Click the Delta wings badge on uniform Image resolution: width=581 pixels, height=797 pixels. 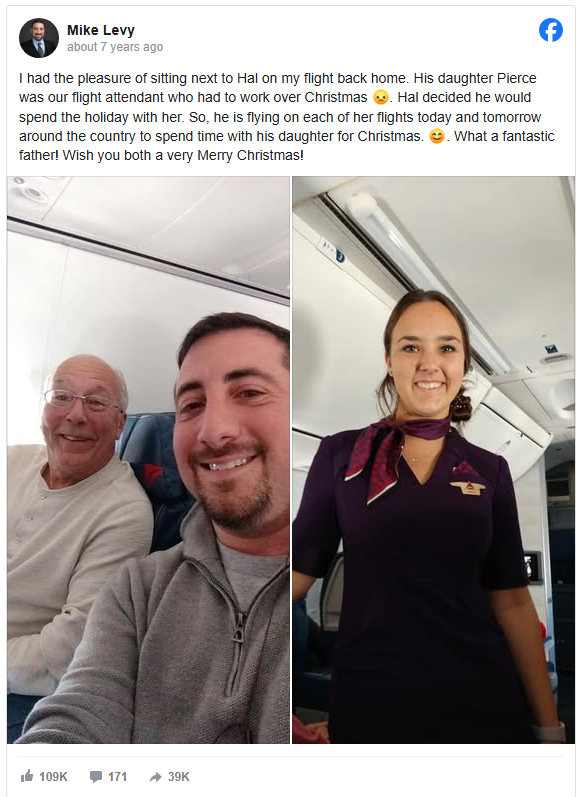click(x=468, y=487)
